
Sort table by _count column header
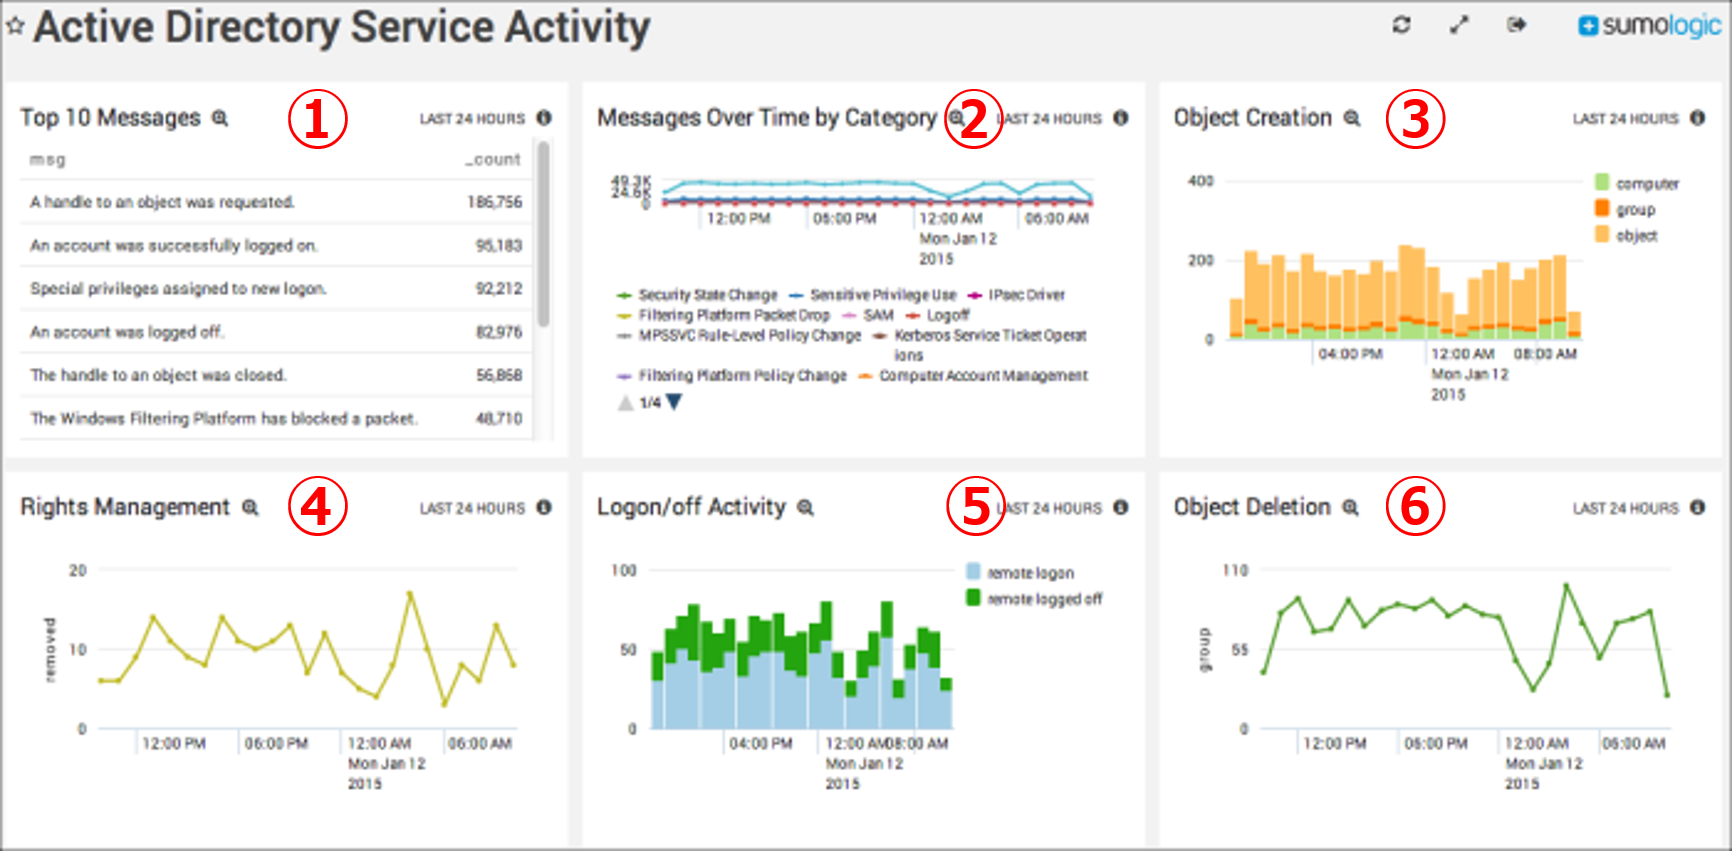pos(493,160)
